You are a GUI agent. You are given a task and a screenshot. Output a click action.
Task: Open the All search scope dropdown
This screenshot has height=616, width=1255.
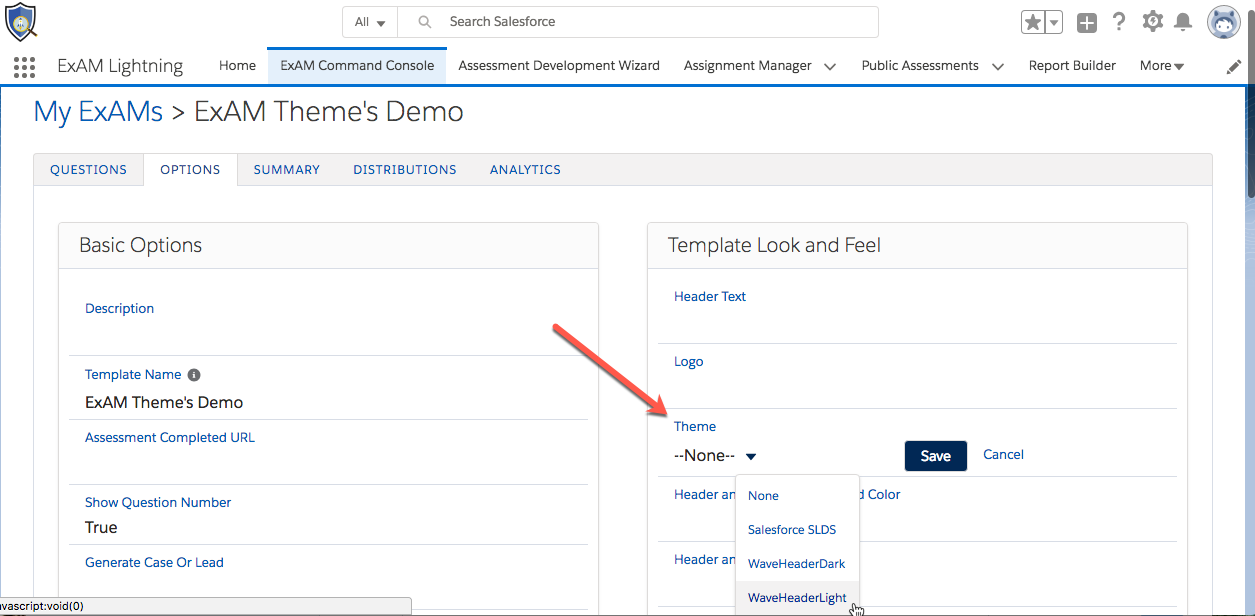[x=370, y=22]
